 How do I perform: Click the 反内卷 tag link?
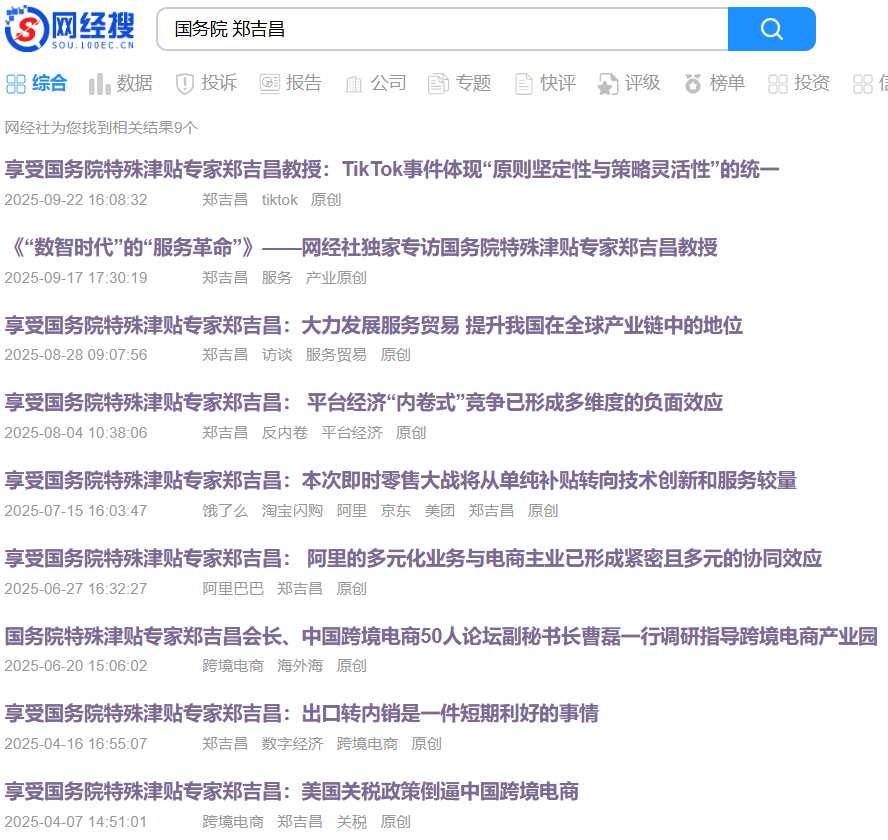click(285, 433)
